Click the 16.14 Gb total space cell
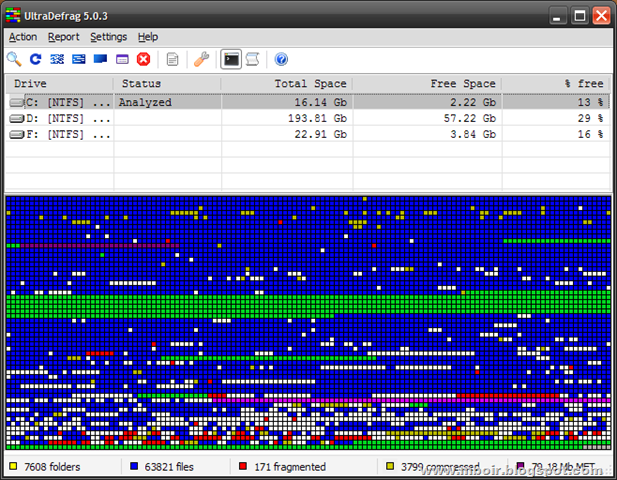This screenshot has width=617, height=480. click(x=287, y=102)
